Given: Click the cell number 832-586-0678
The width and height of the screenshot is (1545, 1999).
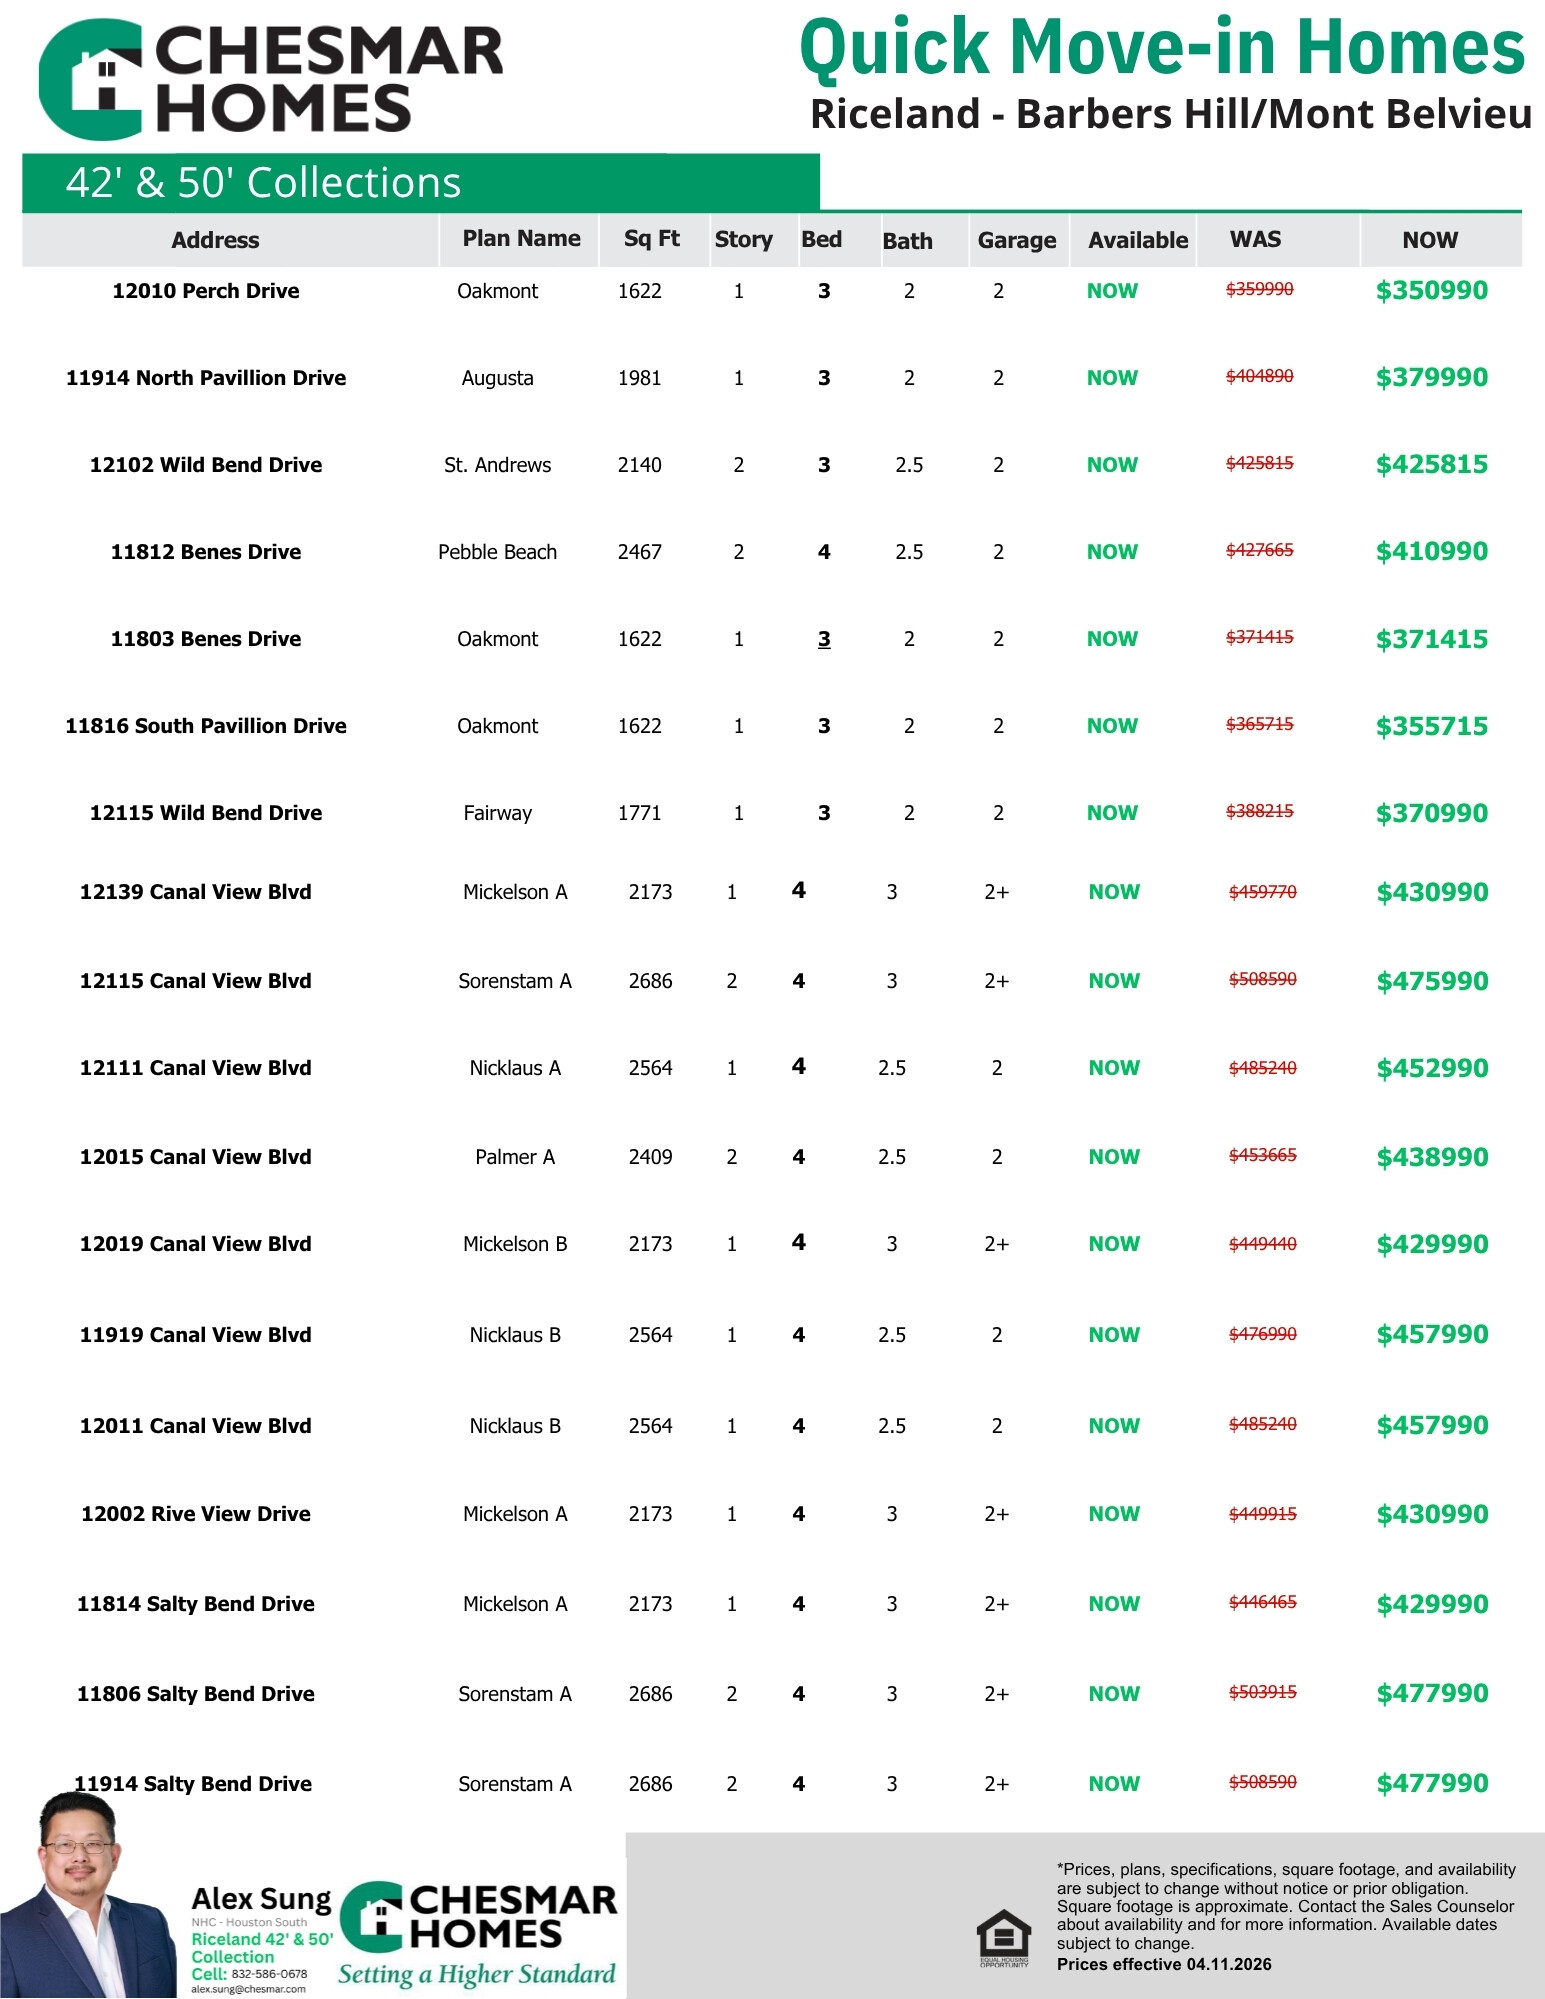Looking at the screenshot, I should pyautogui.click(x=269, y=1974).
